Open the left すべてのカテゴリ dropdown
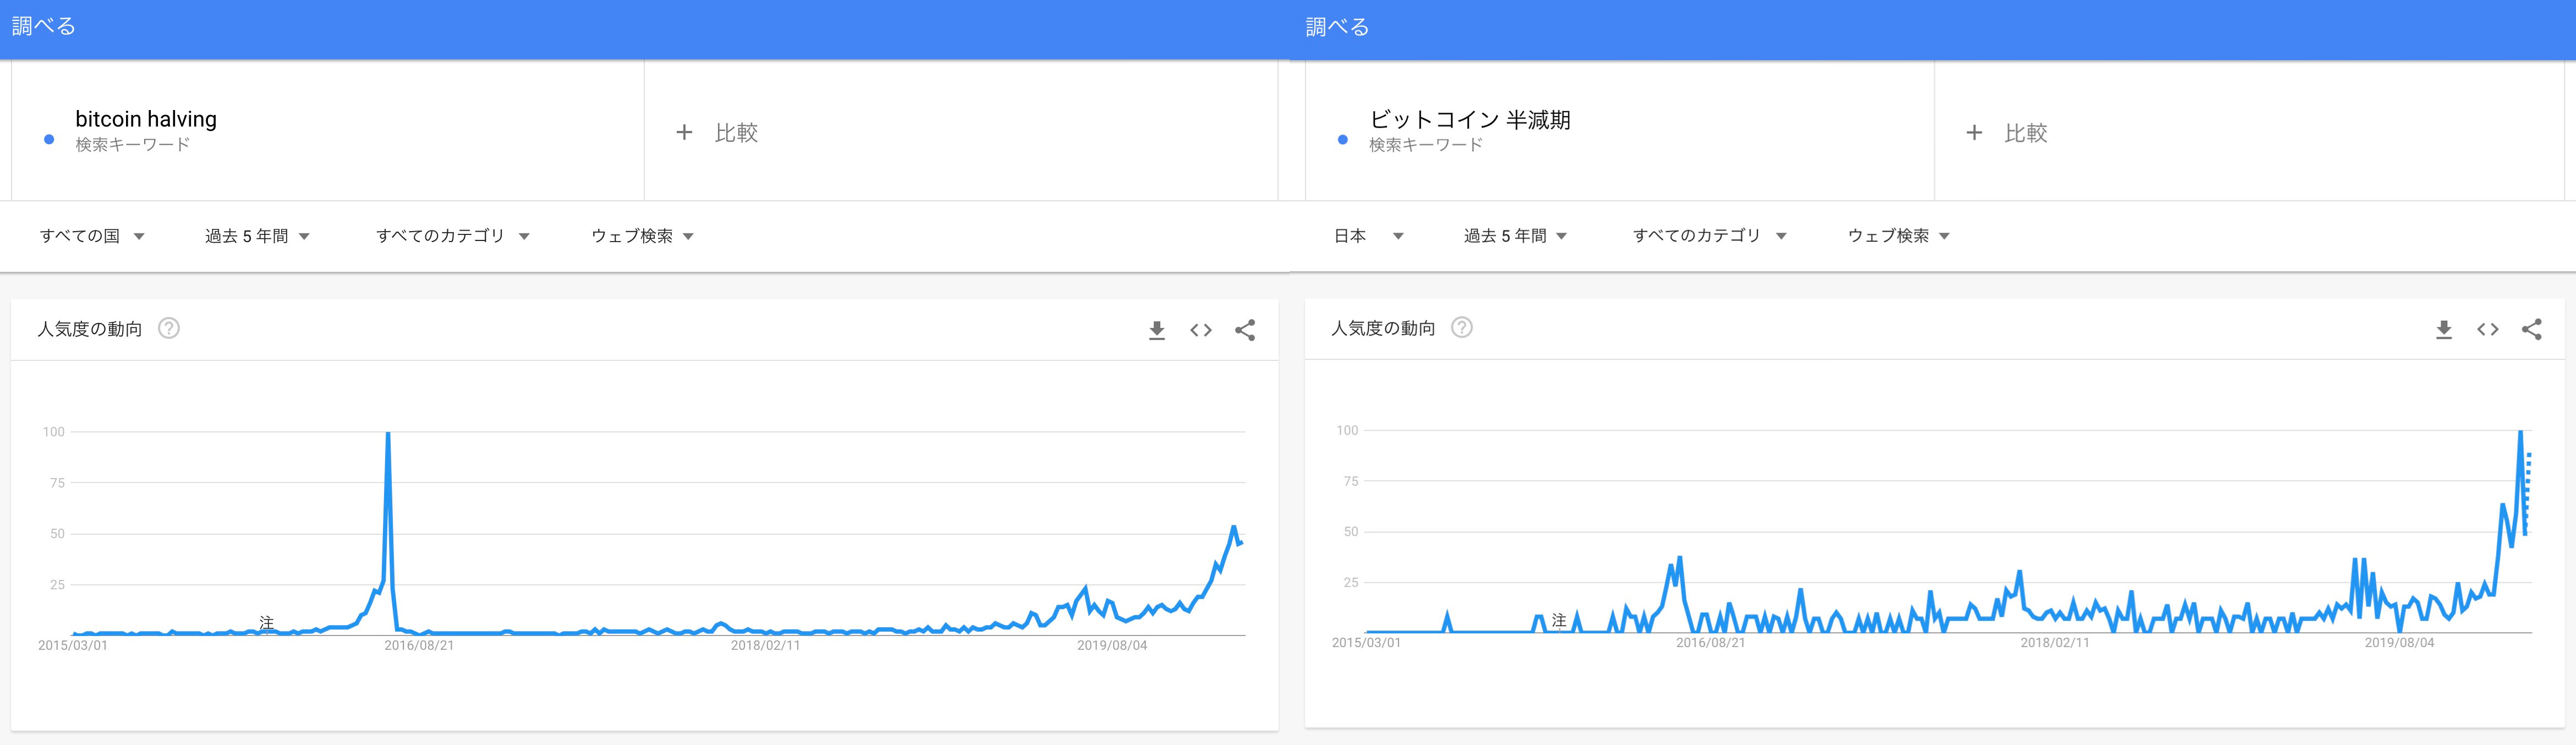 pyautogui.click(x=452, y=236)
